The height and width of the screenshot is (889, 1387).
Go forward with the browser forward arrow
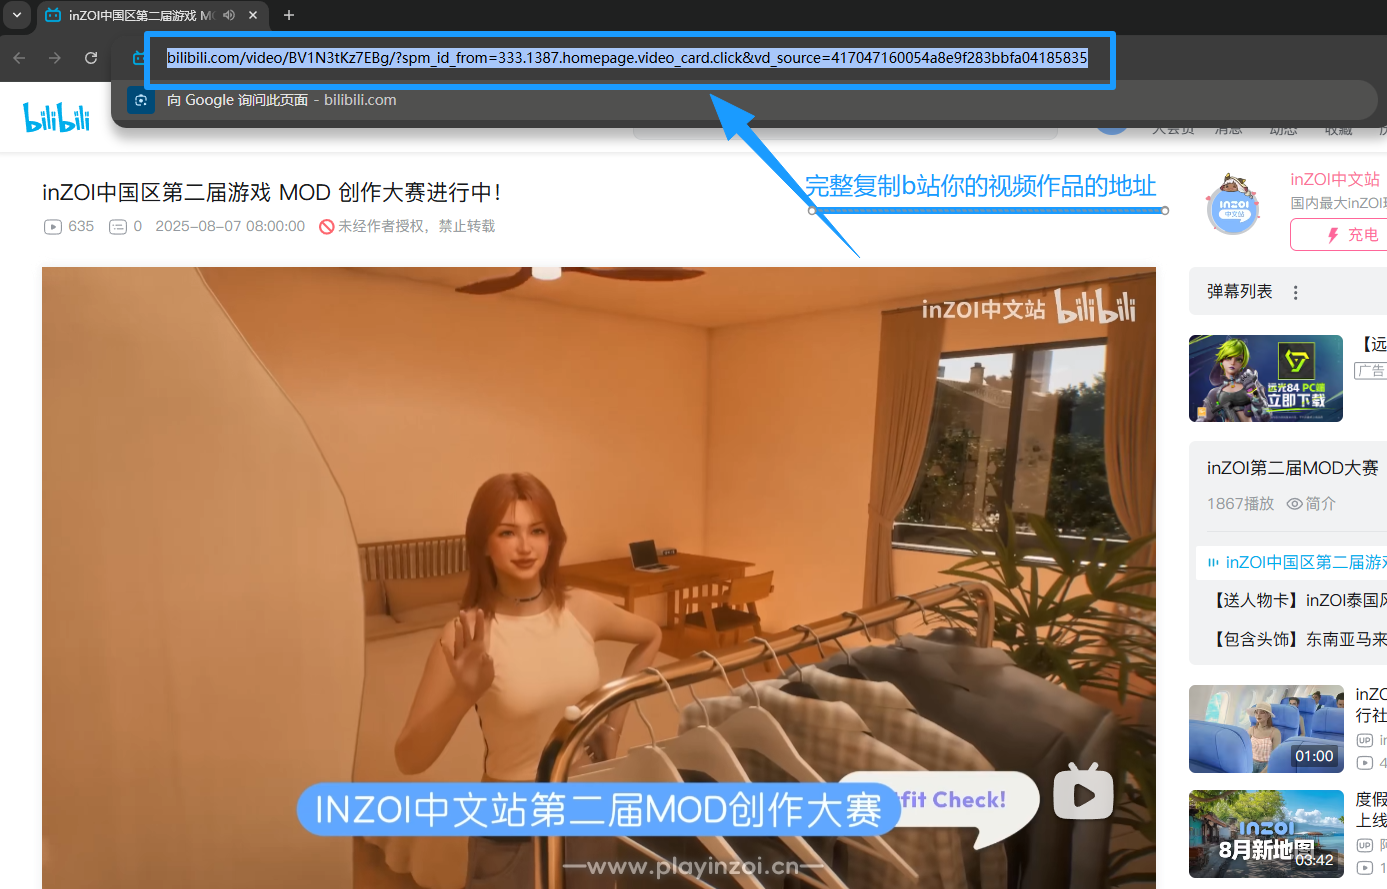pyautogui.click(x=55, y=58)
